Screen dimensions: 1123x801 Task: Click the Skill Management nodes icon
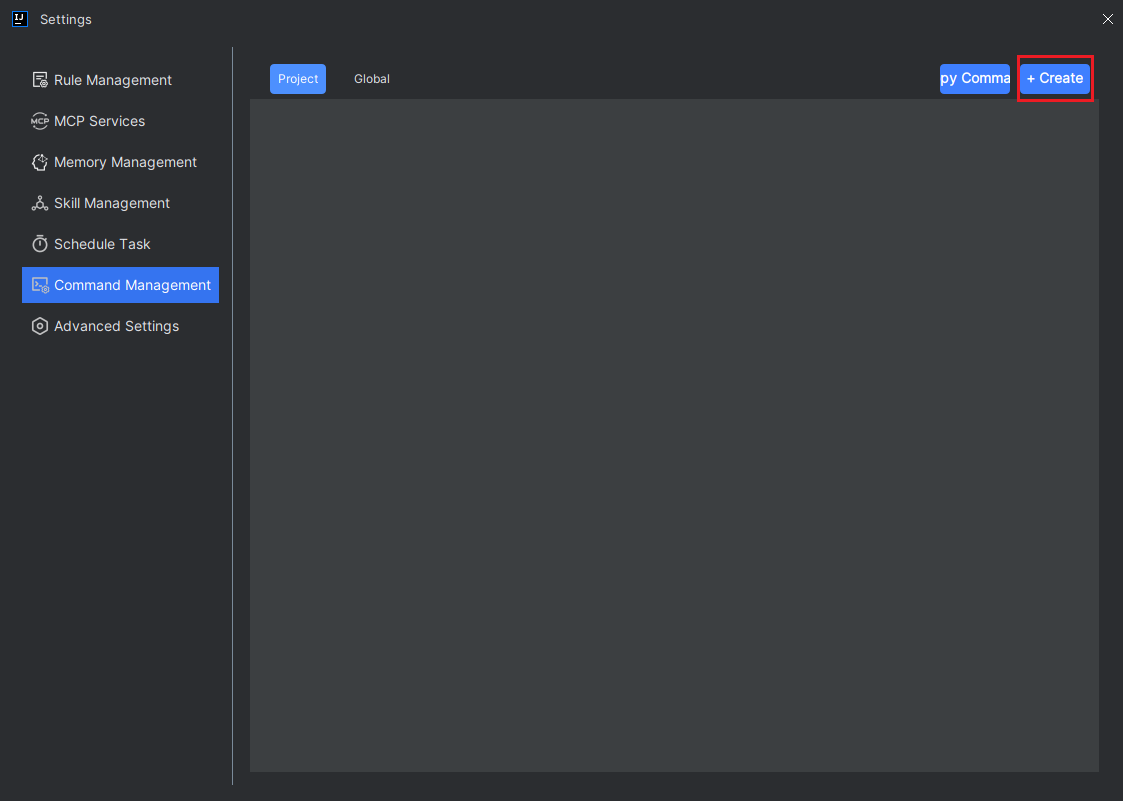tap(40, 203)
